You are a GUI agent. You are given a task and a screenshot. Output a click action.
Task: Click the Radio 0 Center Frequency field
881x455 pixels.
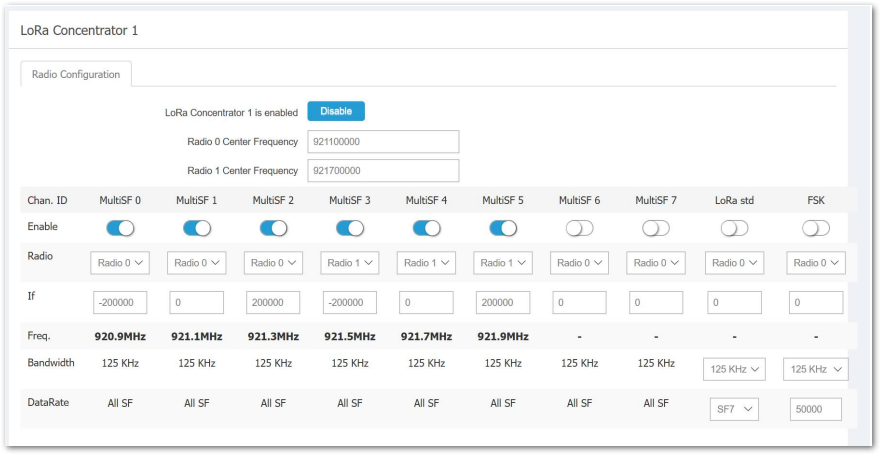383,141
